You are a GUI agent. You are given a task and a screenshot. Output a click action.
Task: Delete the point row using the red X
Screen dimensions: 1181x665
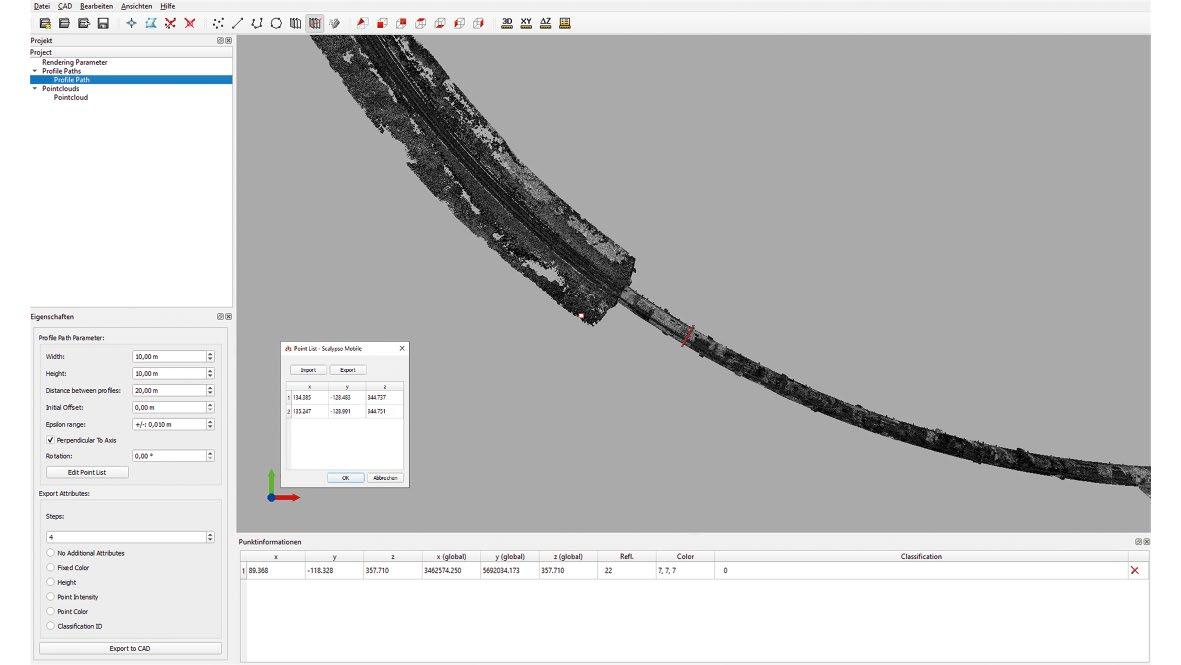[x=1134, y=570]
